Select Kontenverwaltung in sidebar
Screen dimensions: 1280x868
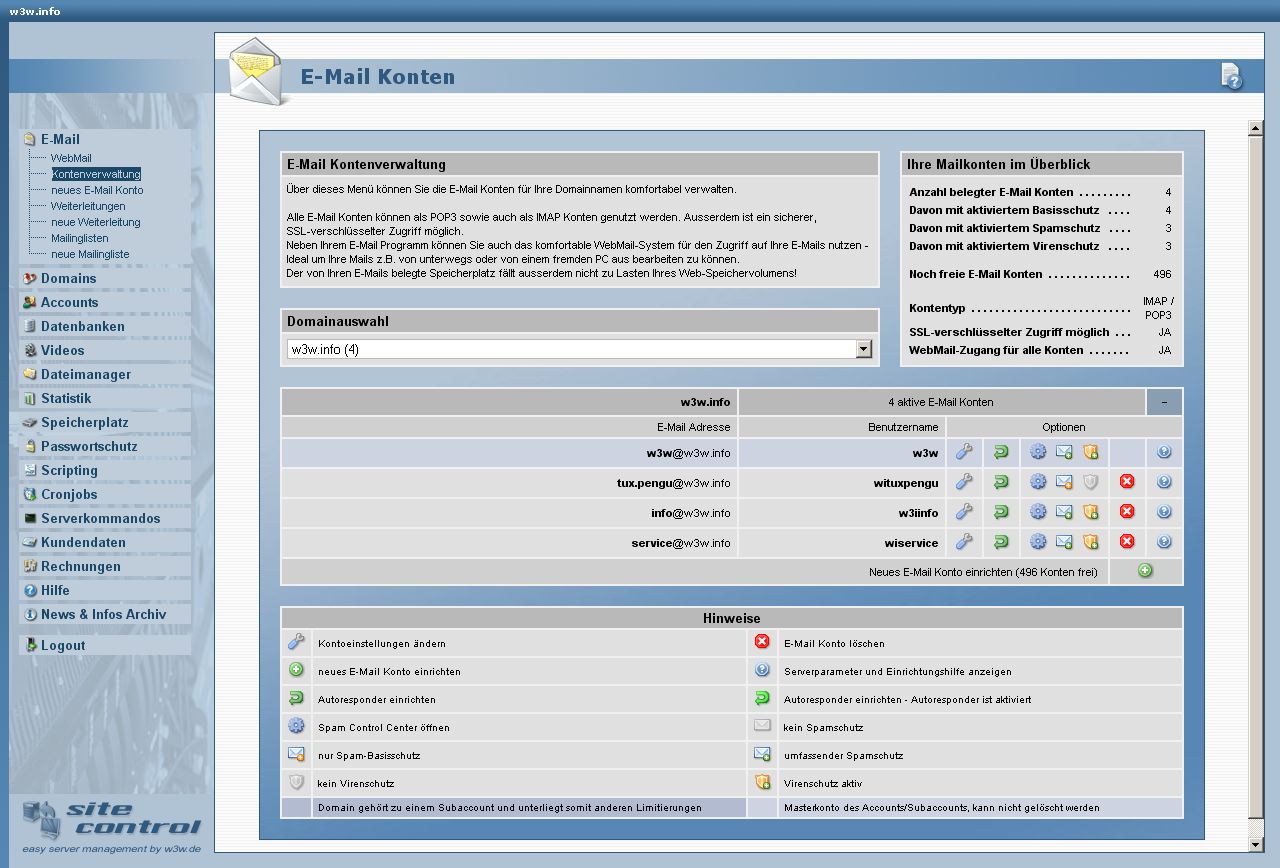tap(96, 174)
